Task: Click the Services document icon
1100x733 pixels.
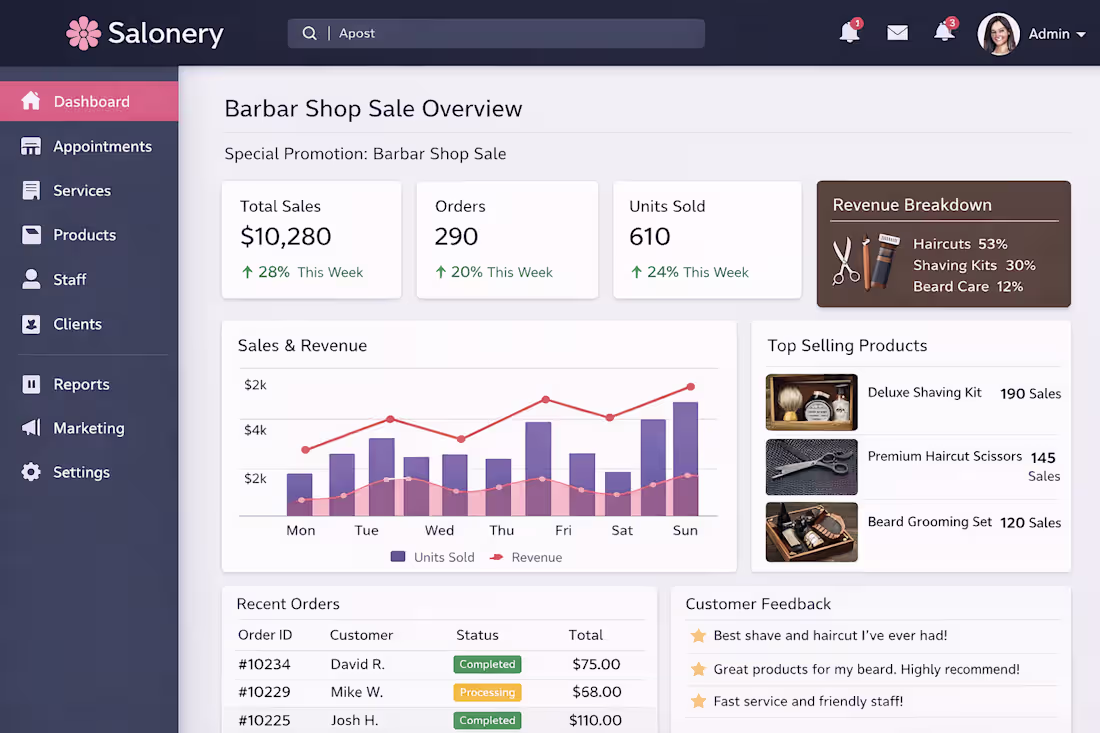Action: pos(31,190)
